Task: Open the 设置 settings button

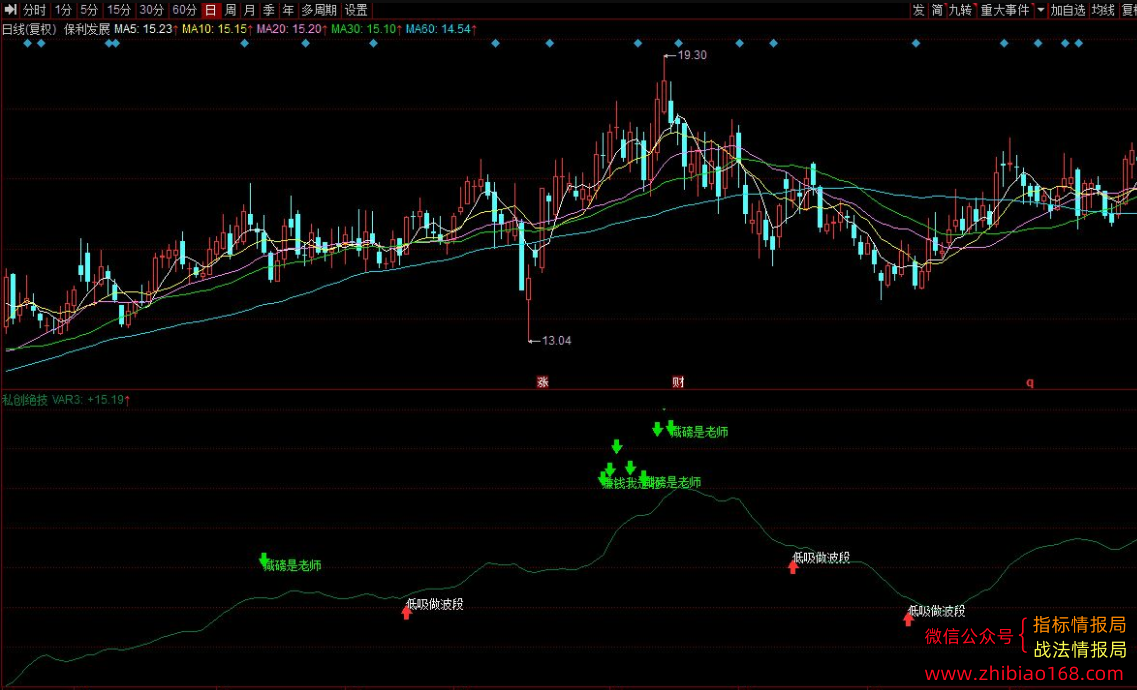Action: pos(356,10)
